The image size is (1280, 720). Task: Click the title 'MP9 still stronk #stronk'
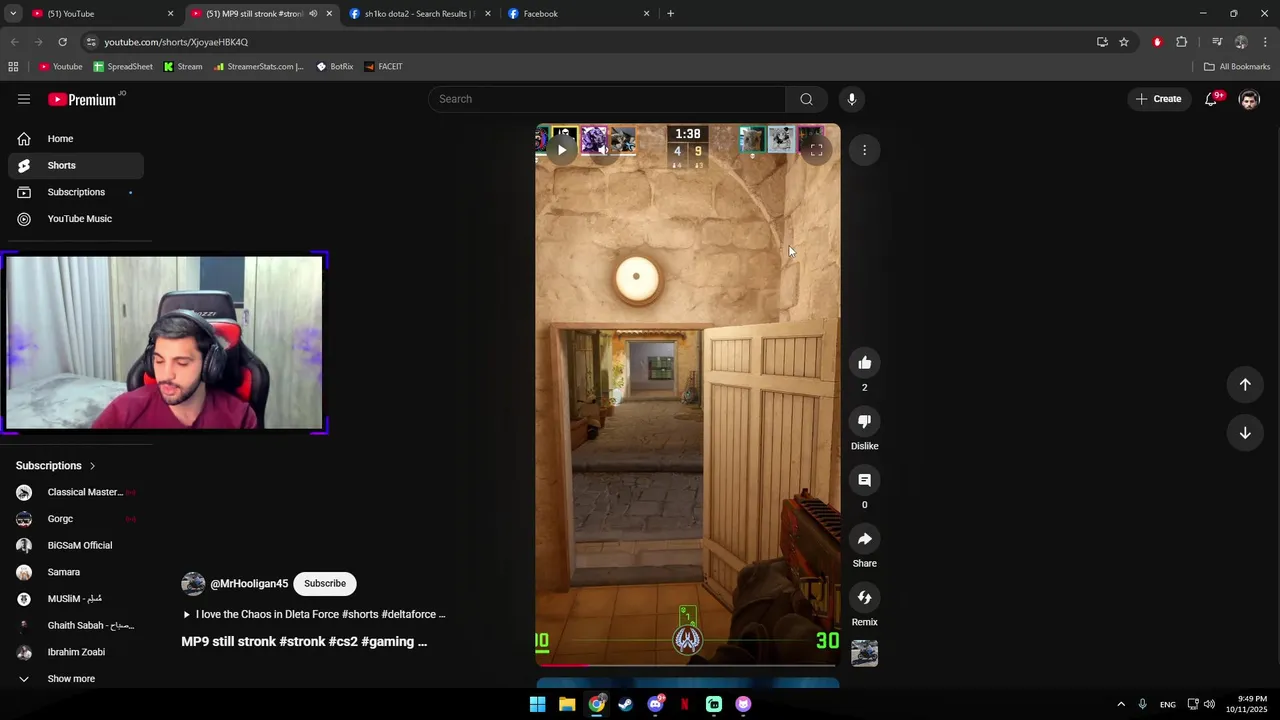304,642
